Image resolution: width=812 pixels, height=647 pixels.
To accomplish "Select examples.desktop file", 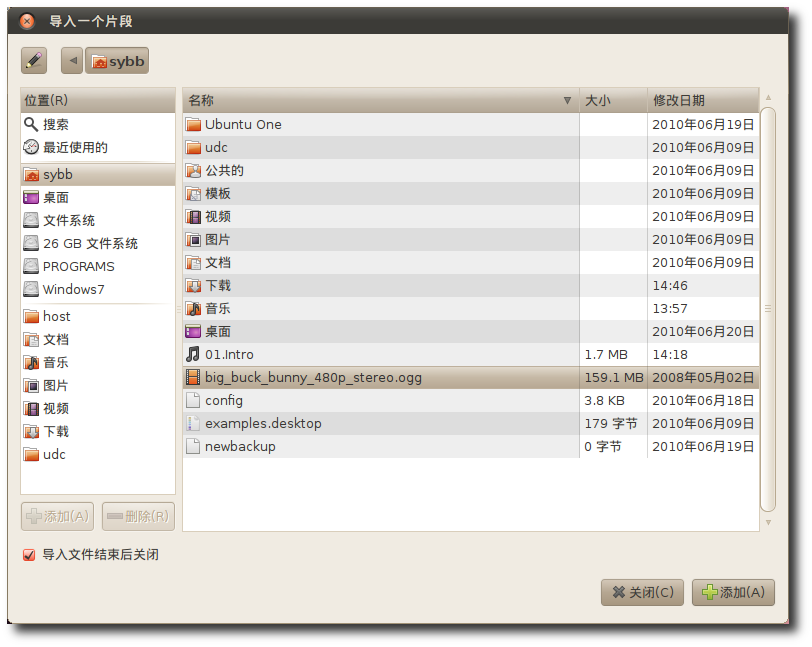I will pos(471,423).
